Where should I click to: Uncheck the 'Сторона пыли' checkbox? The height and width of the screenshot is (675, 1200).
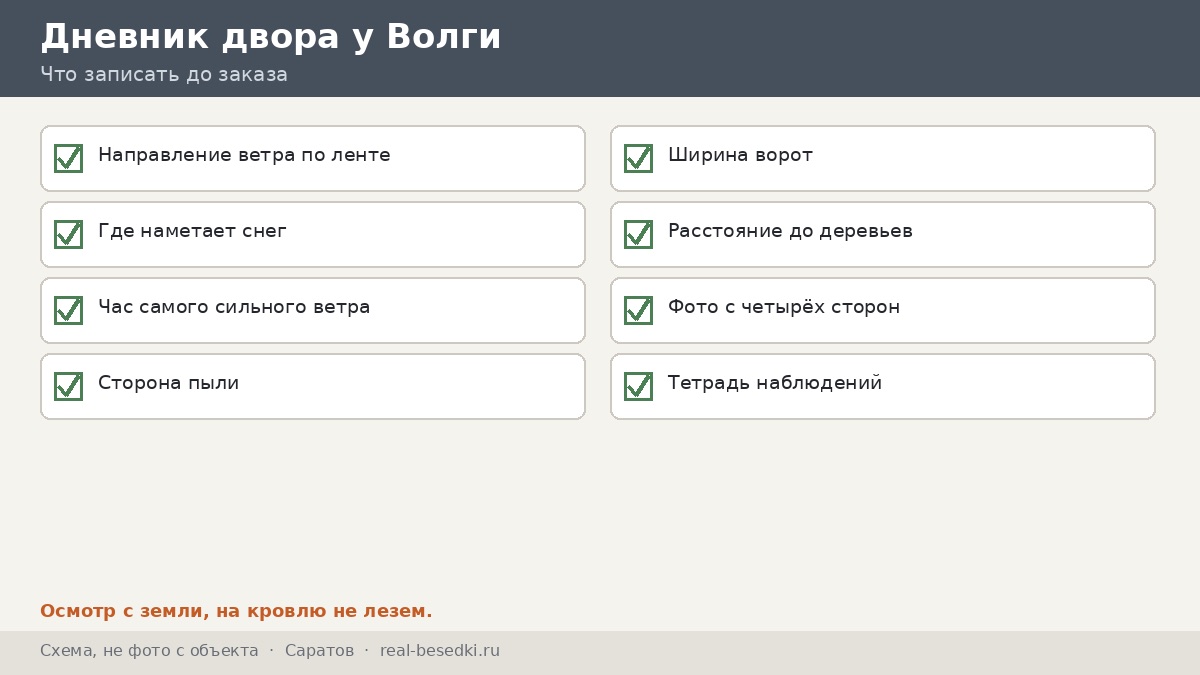pos(68,386)
